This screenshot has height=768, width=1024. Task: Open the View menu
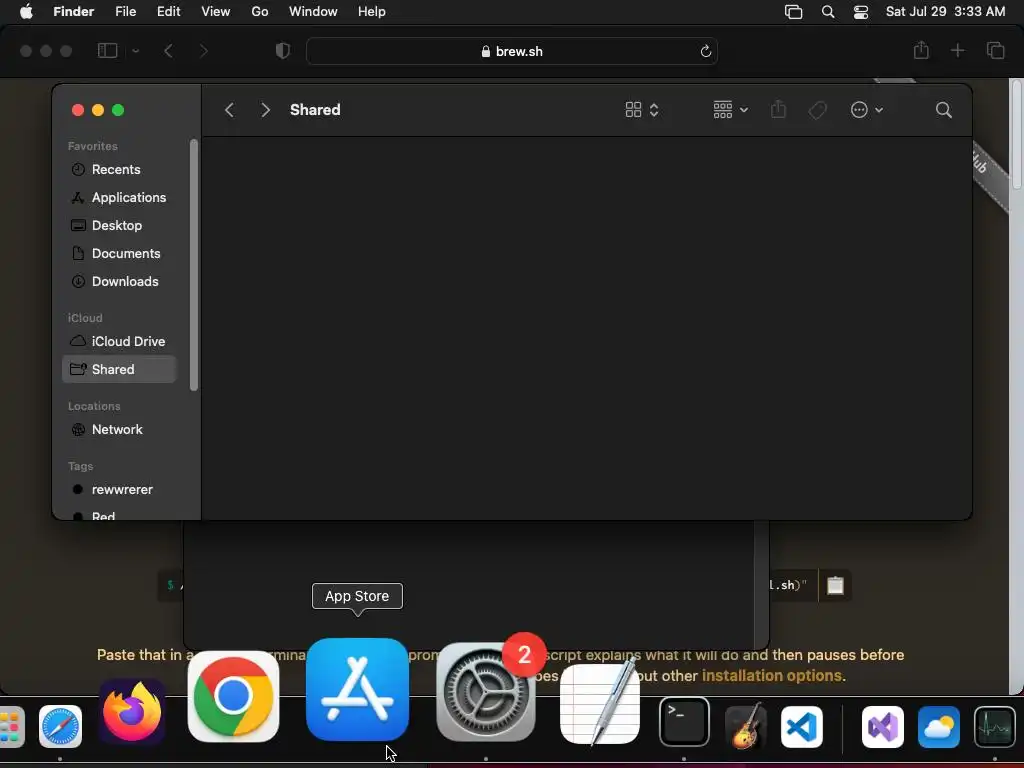pyautogui.click(x=216, y=12)
